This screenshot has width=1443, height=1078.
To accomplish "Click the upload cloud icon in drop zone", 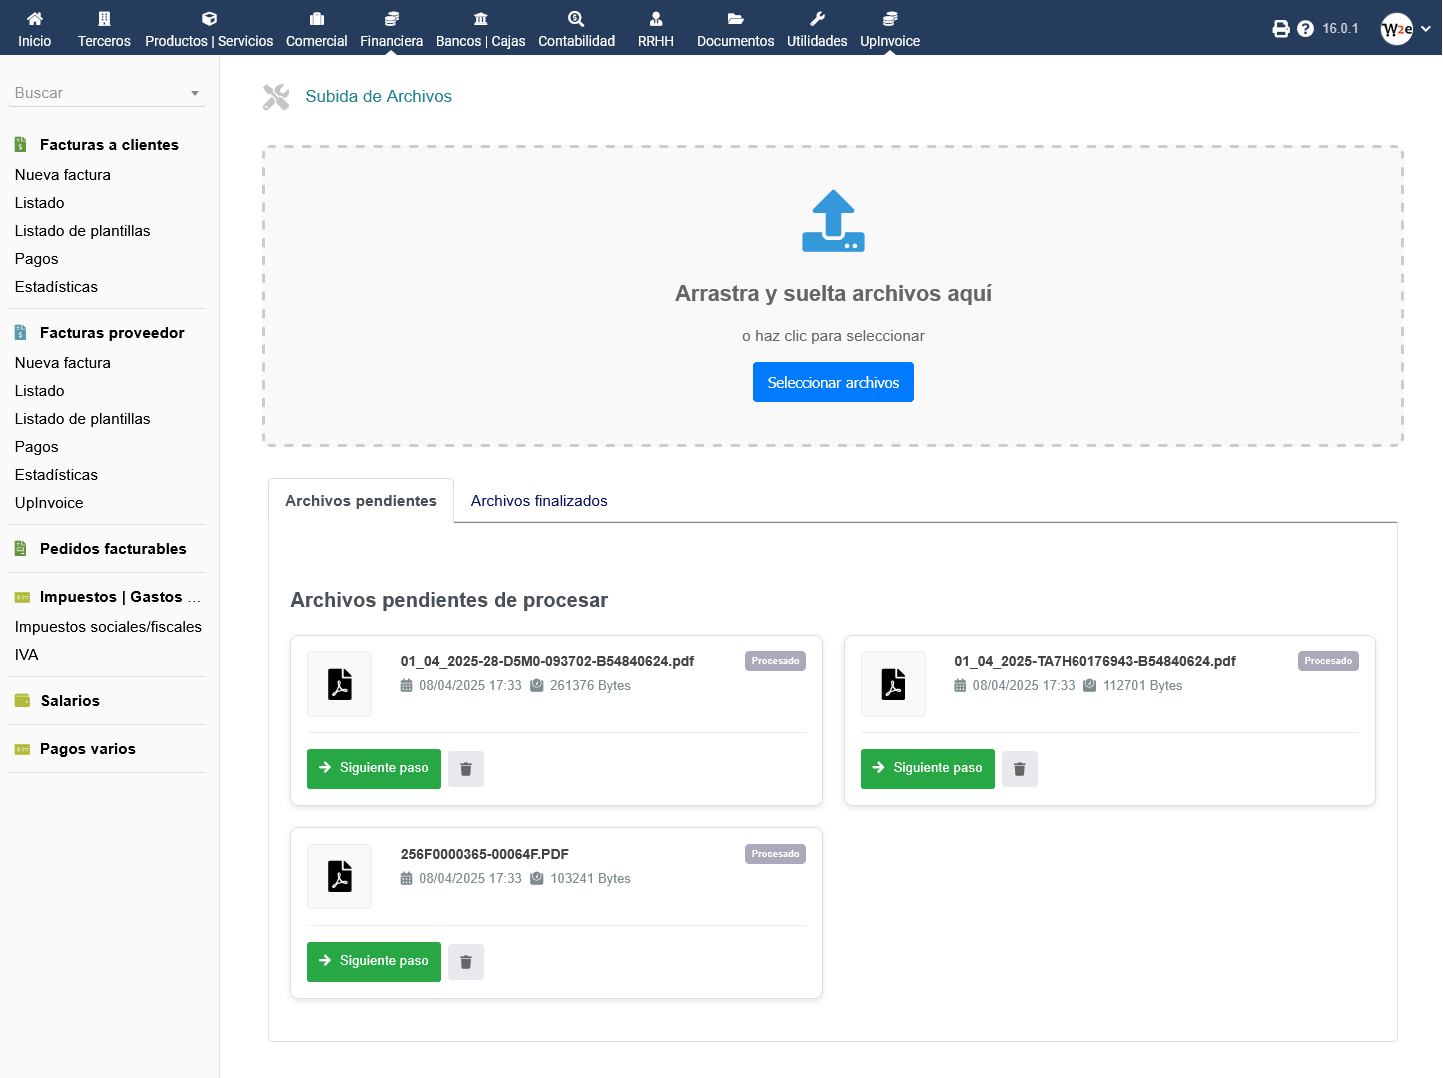I will click(833, 221).
